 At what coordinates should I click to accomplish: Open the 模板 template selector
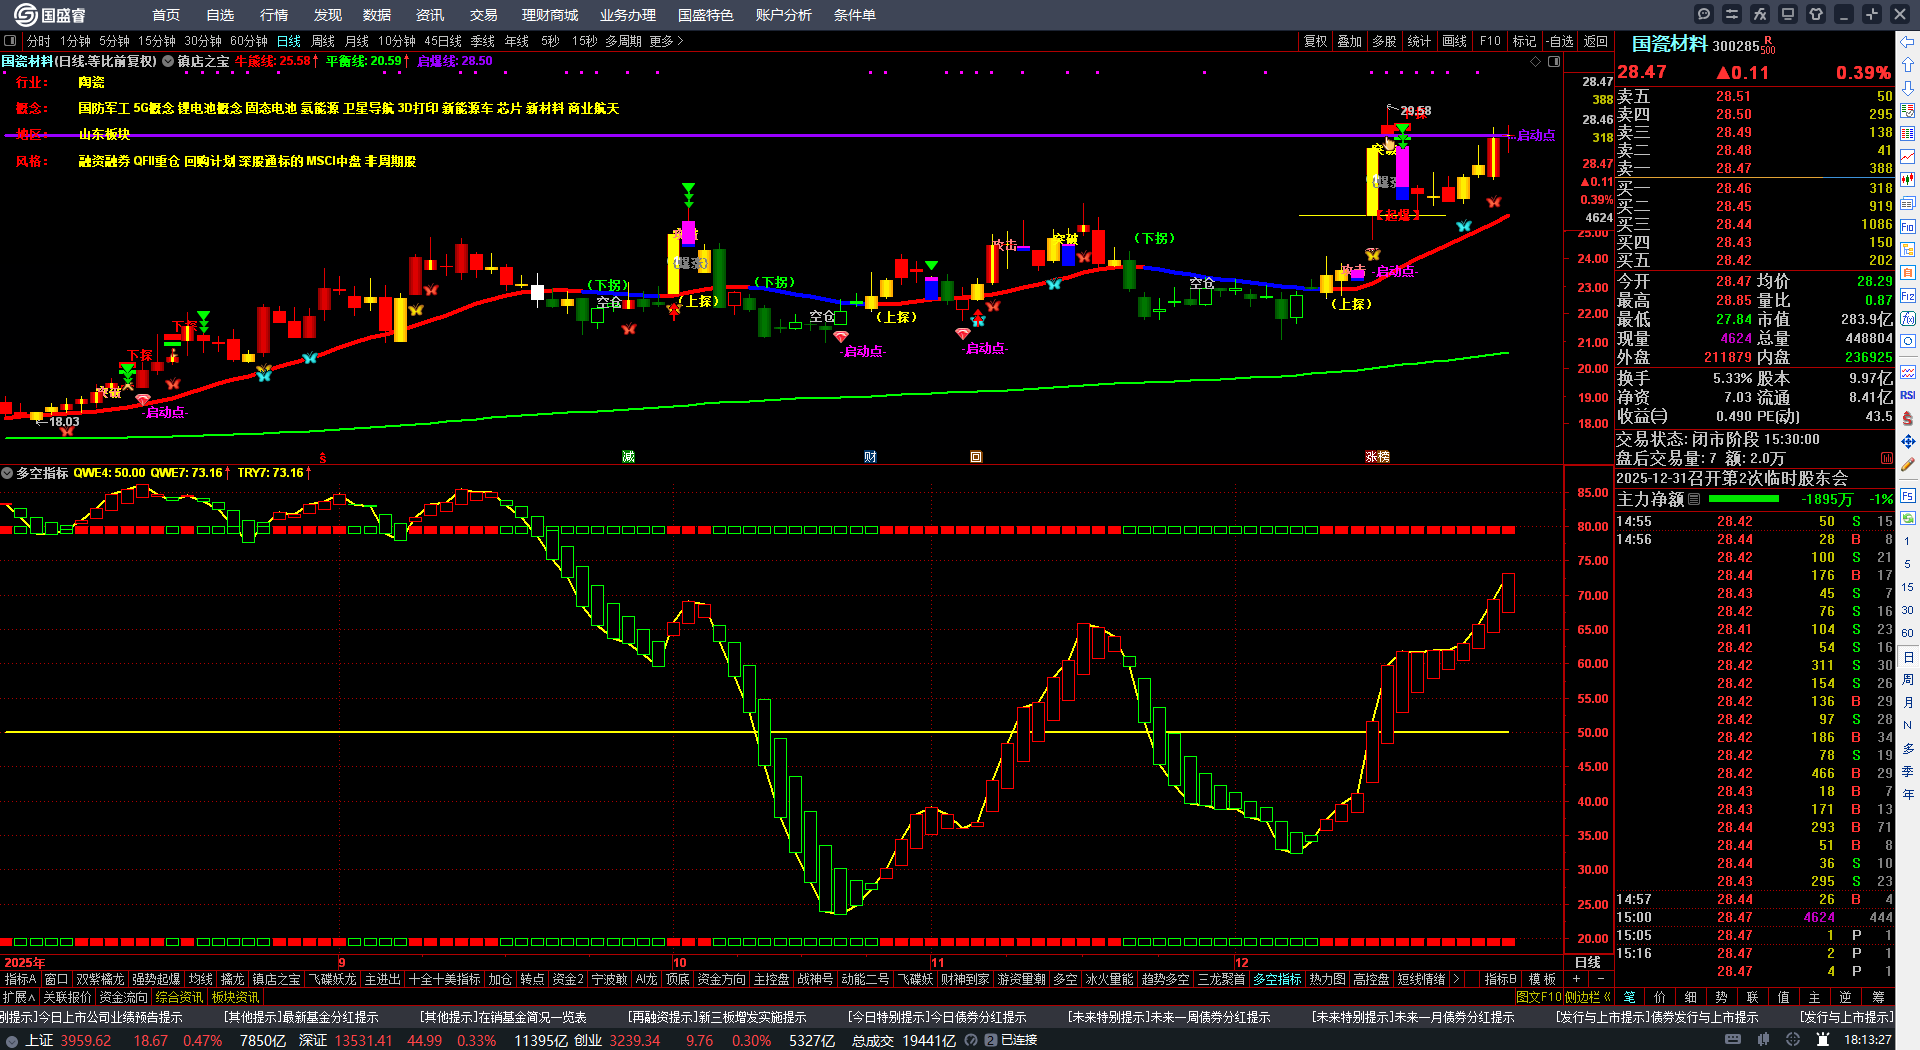tap(1542, 979)
